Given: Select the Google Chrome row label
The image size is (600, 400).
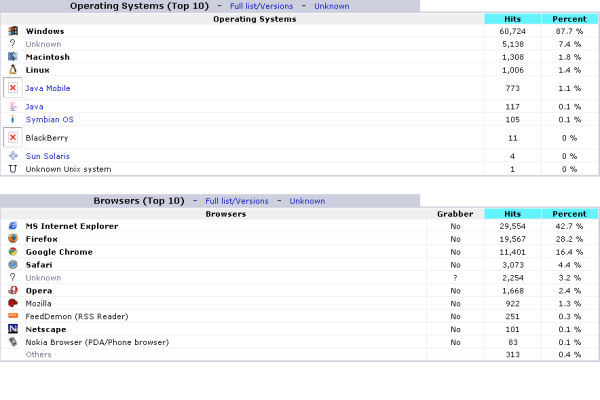Looking at the screenshot, I should tap(59, 252).
